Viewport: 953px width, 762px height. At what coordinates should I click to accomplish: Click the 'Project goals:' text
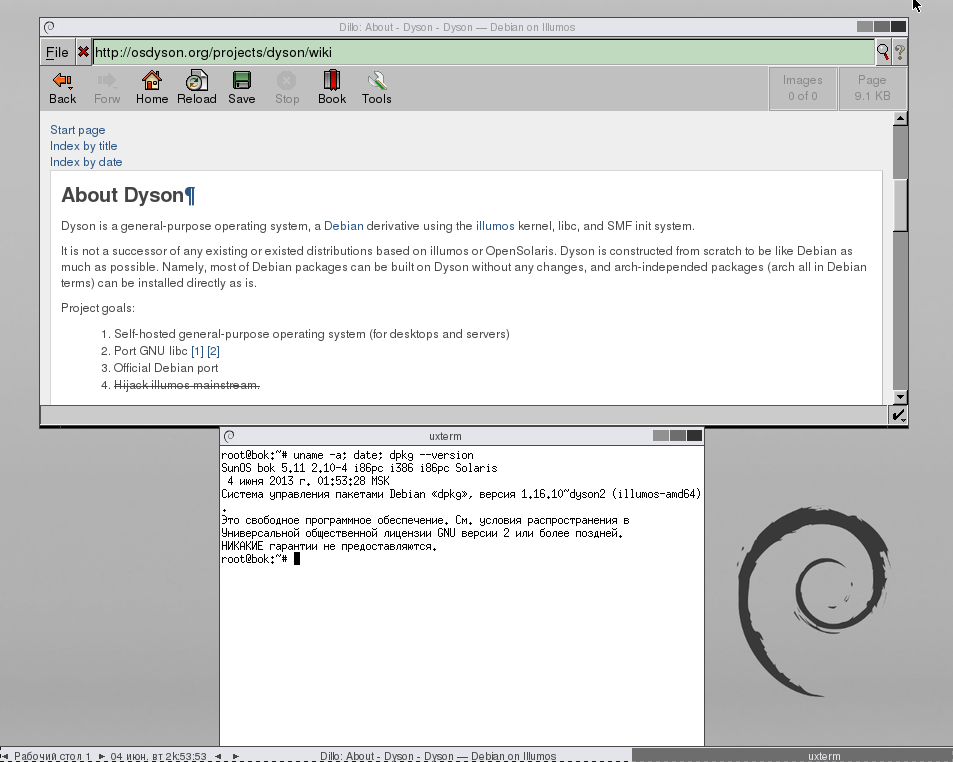98,308
